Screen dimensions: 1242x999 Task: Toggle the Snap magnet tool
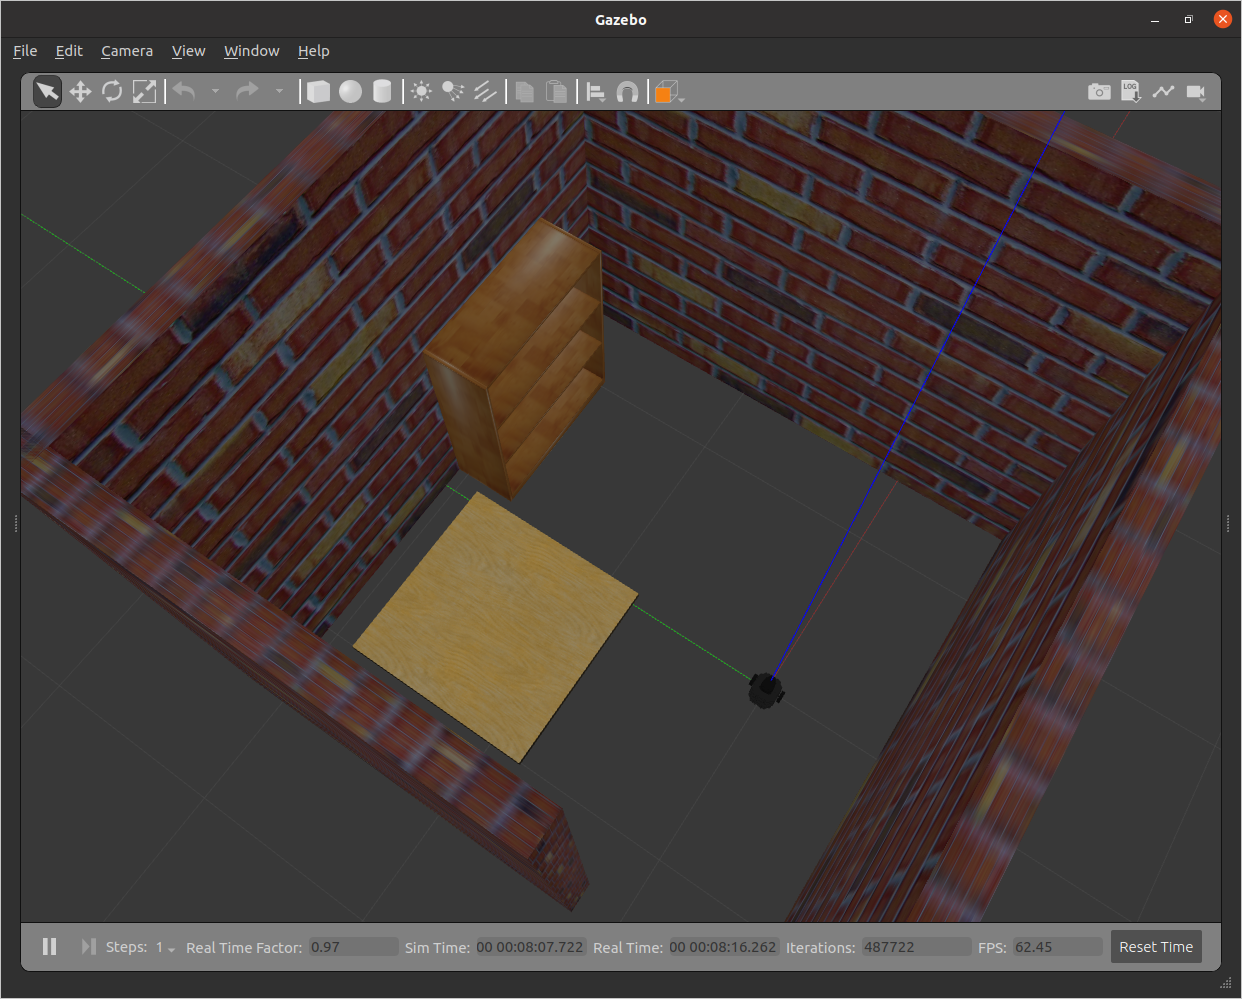[x=627, y=92]
